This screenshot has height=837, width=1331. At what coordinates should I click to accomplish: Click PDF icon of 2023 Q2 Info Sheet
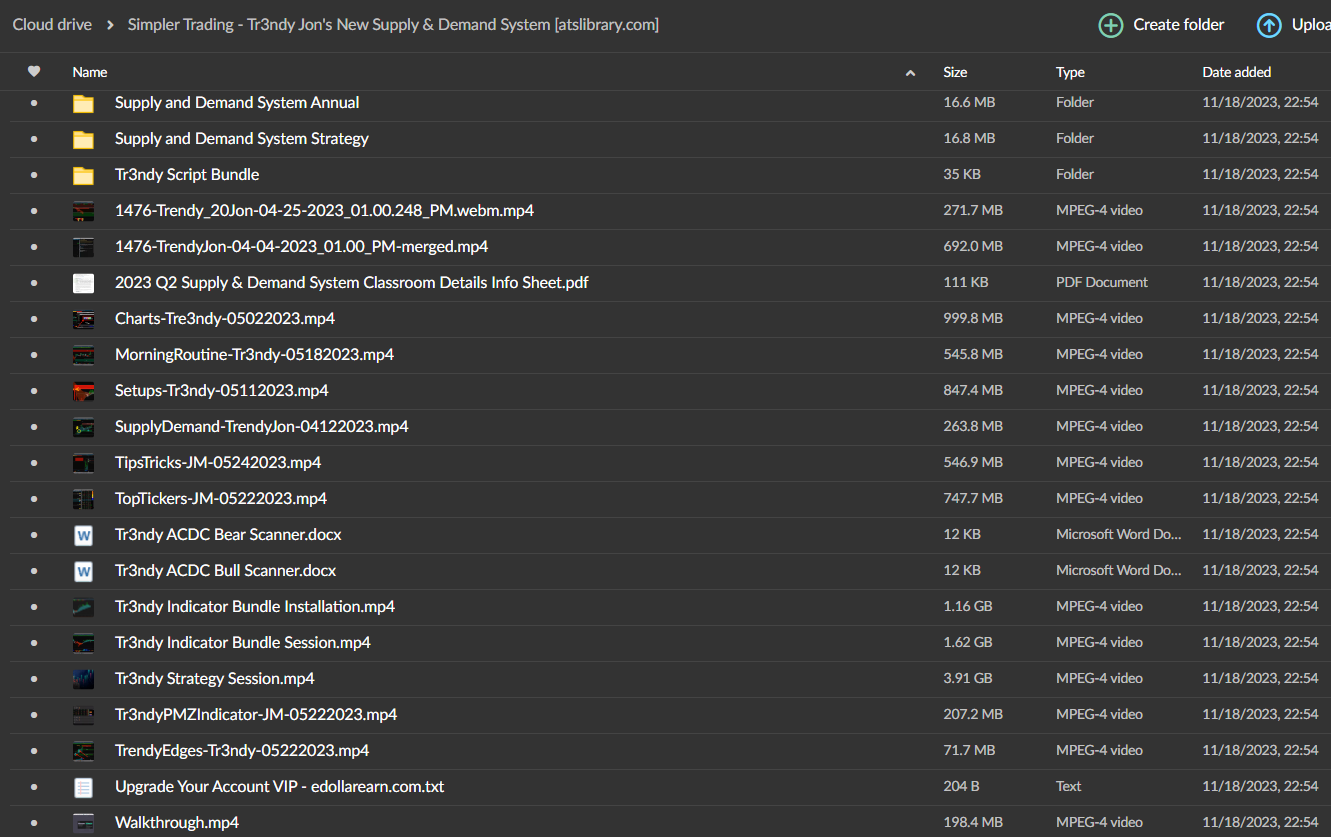(83, 283)
